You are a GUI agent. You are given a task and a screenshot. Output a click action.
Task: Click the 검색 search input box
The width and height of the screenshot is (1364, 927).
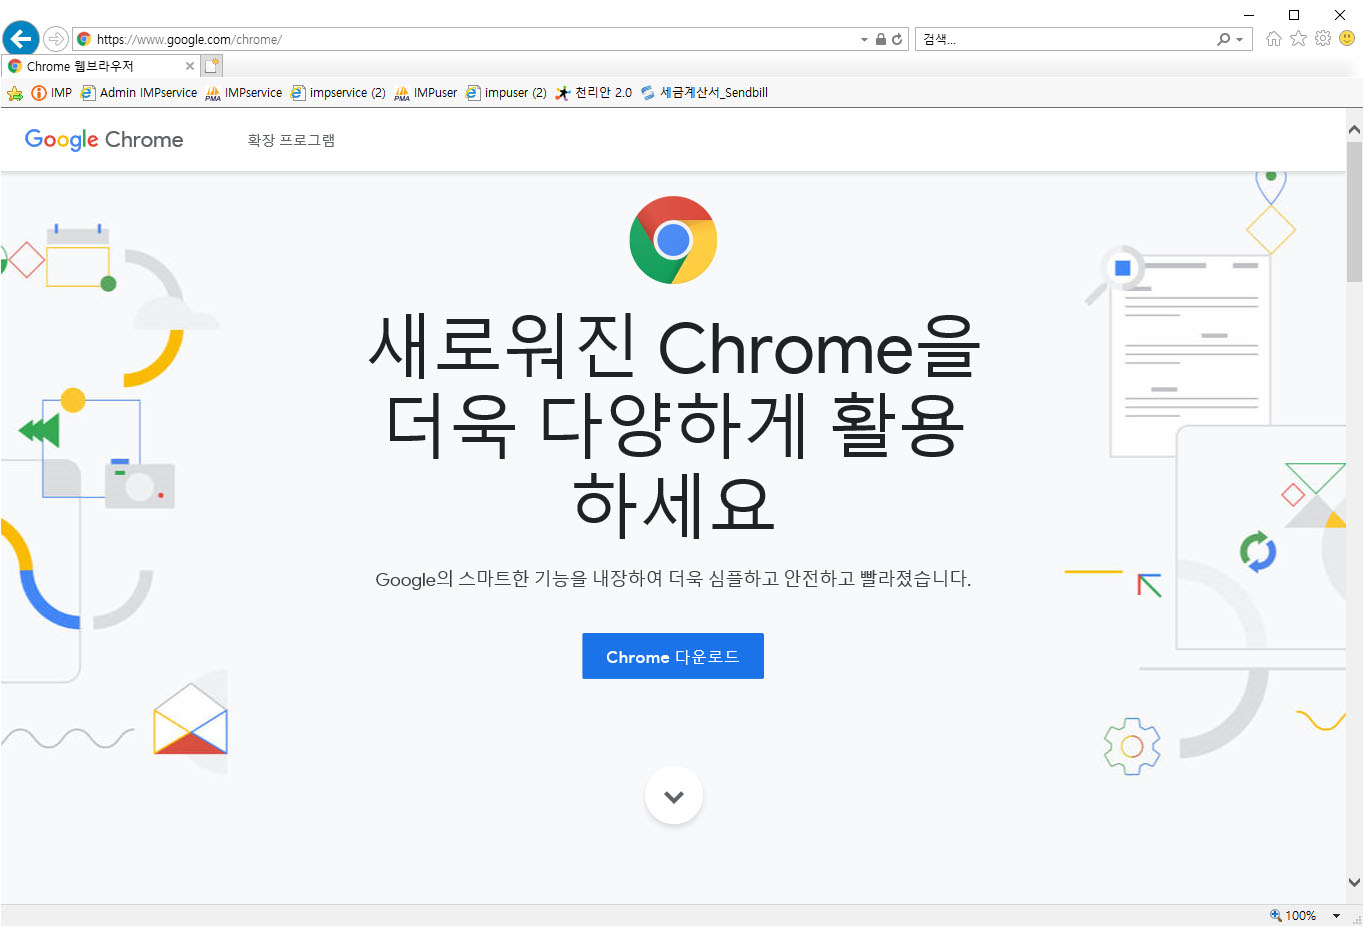pos(1065,39)
